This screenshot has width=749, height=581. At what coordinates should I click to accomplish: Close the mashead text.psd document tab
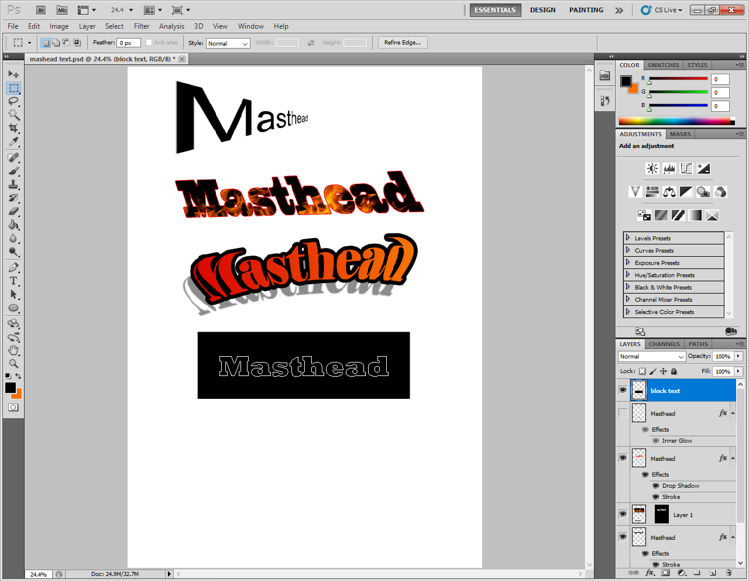pyautogui.click(x=182, y=59)
